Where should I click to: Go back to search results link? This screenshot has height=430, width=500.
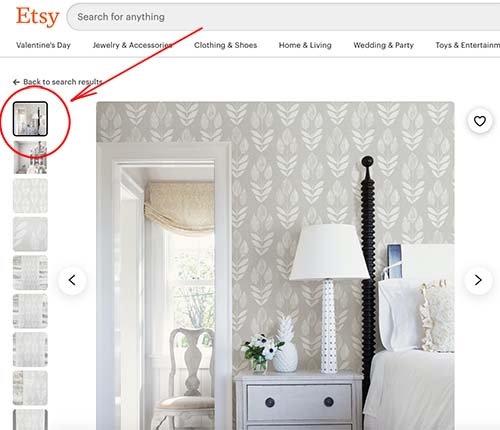pos(62,82)
